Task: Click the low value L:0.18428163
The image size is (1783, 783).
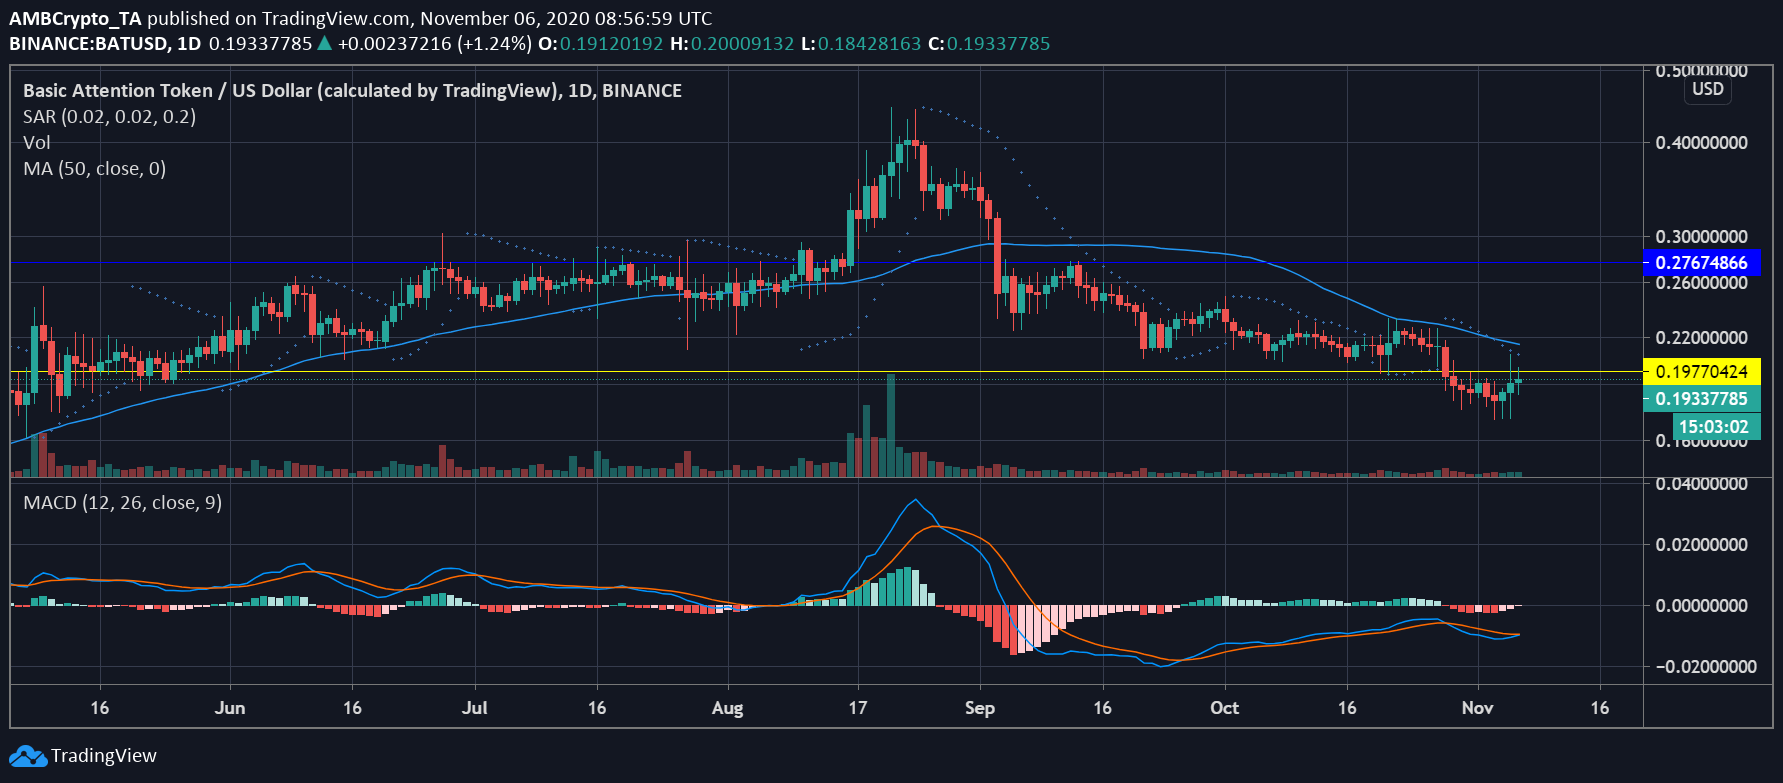Action: coord(861,44)
